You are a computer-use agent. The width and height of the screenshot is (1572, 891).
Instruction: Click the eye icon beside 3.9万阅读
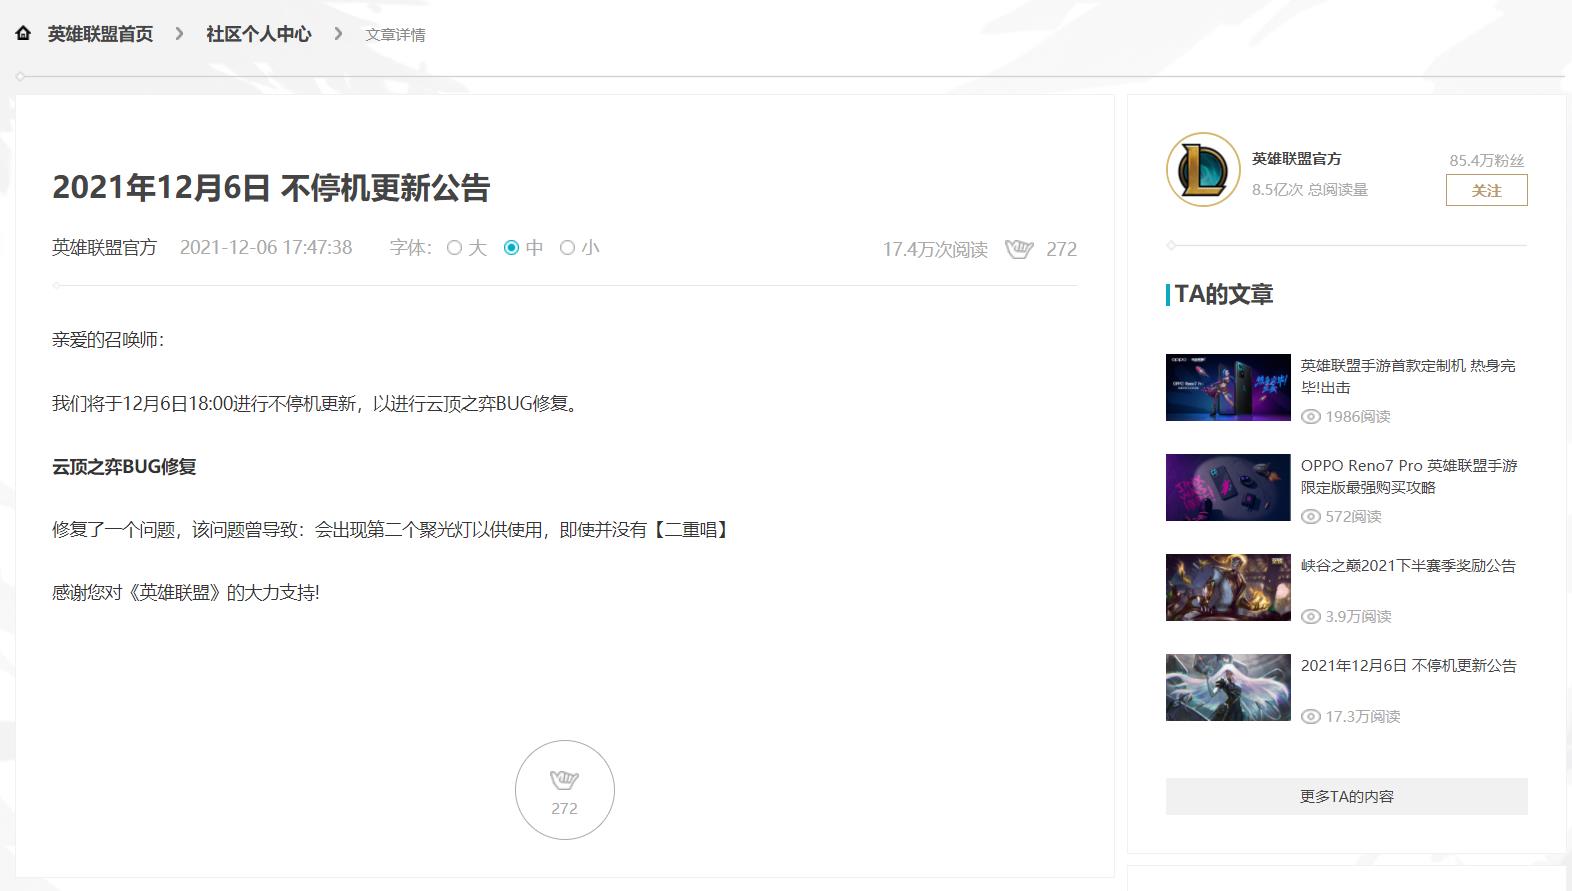[1311, 617]
